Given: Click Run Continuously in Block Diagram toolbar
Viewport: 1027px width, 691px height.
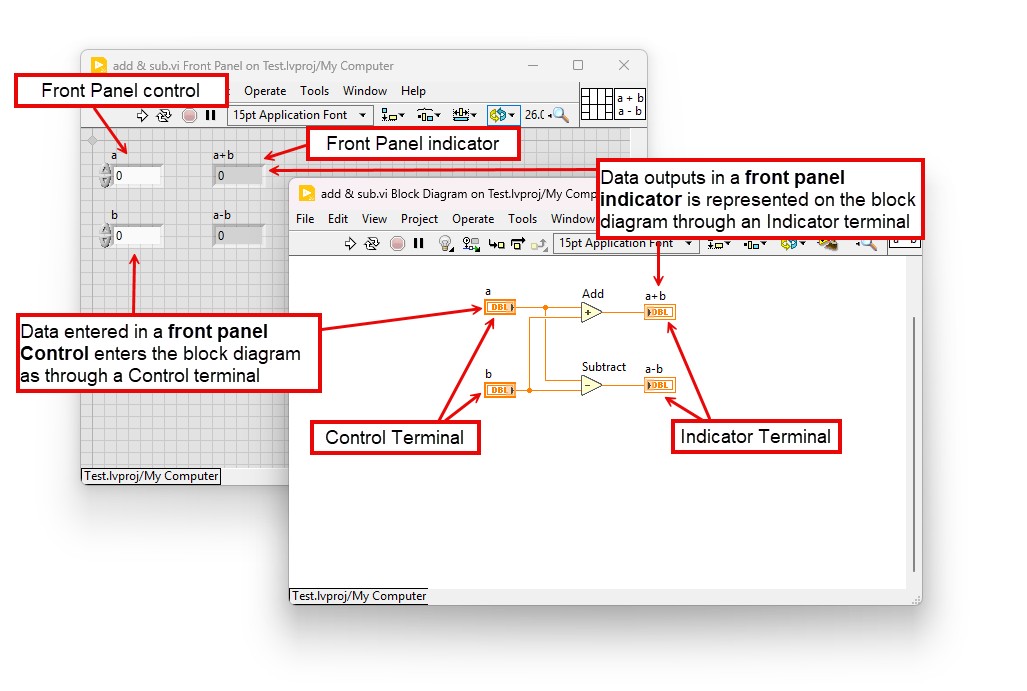Looking at the screenshot, I should [372, 244].
